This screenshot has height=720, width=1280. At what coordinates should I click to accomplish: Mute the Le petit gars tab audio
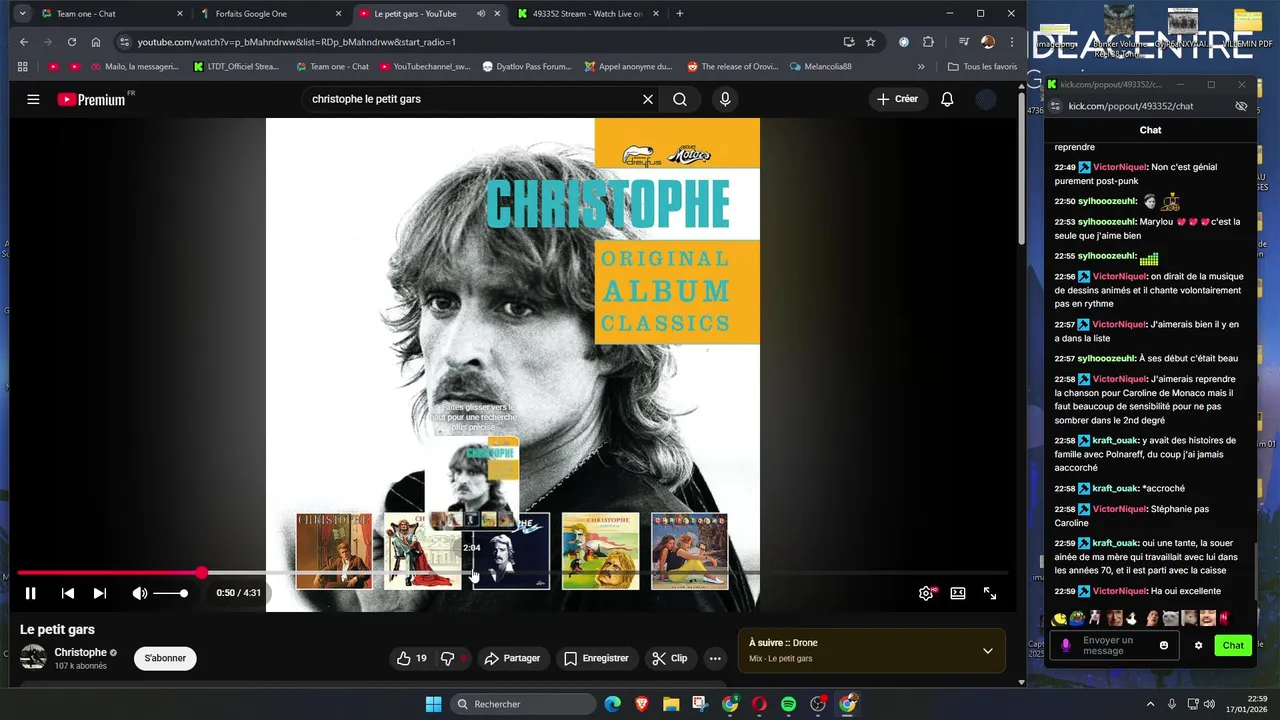click(x=481, y=14)
